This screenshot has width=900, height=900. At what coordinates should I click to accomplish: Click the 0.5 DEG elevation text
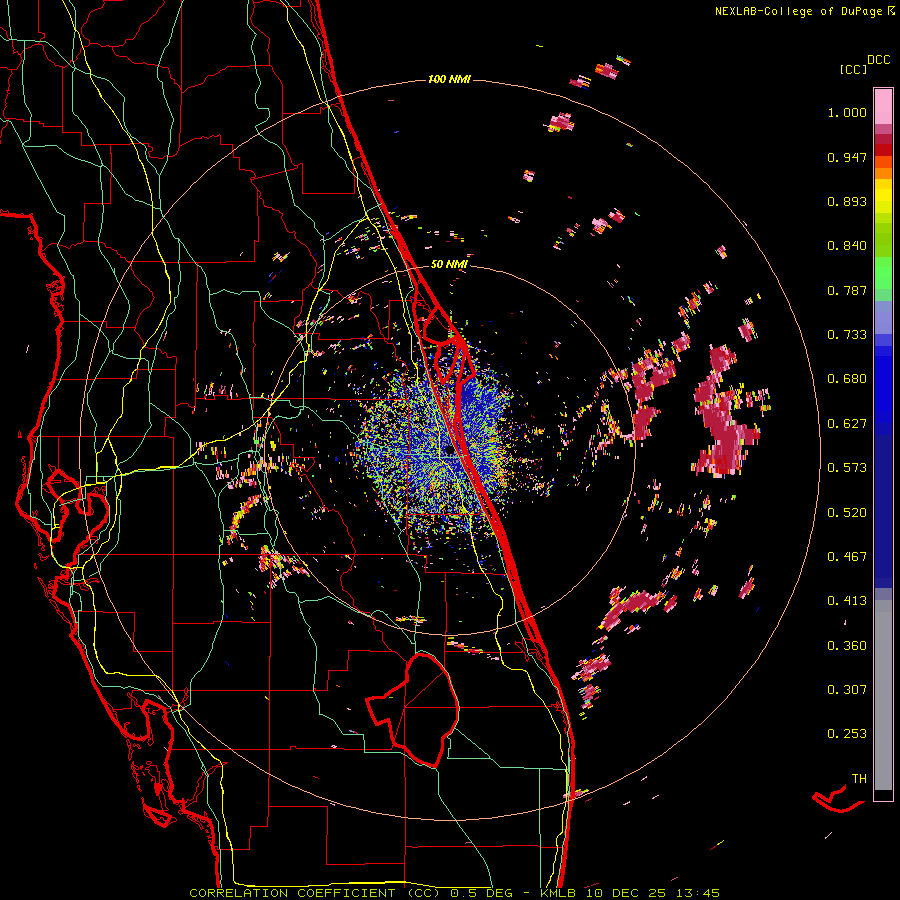[483, 893]
